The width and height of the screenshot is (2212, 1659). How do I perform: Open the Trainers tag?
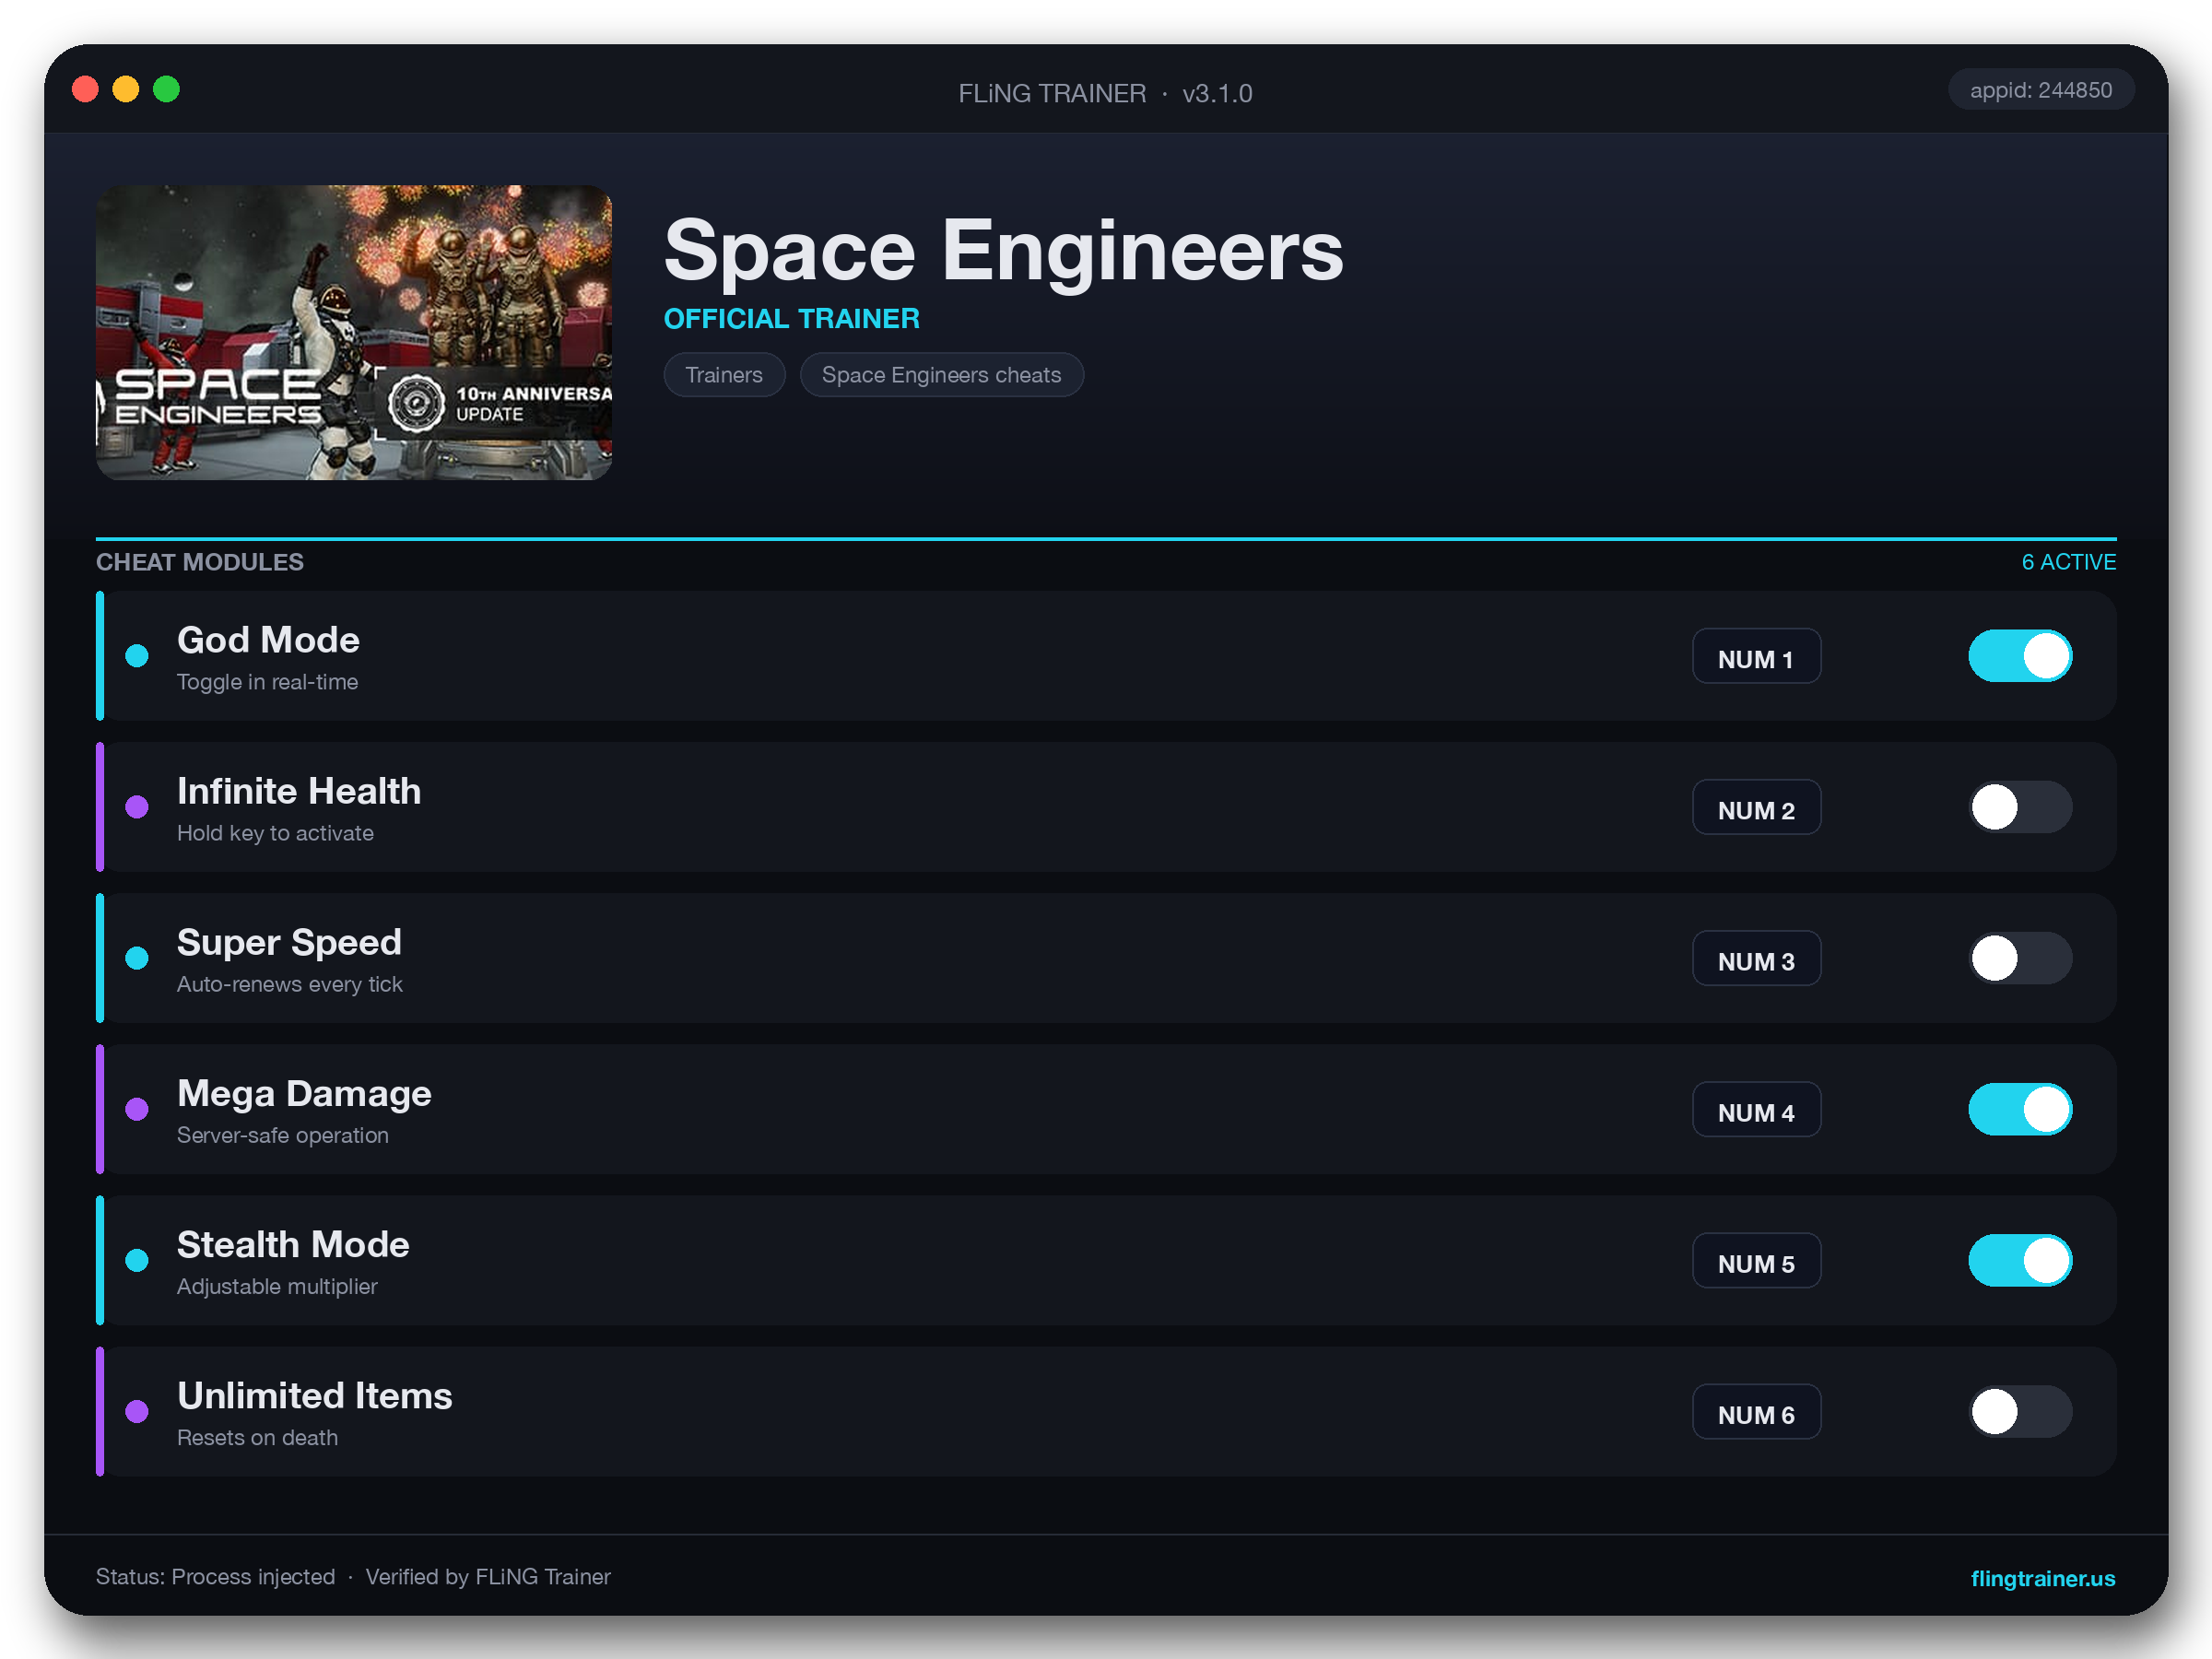click(724, 375)
